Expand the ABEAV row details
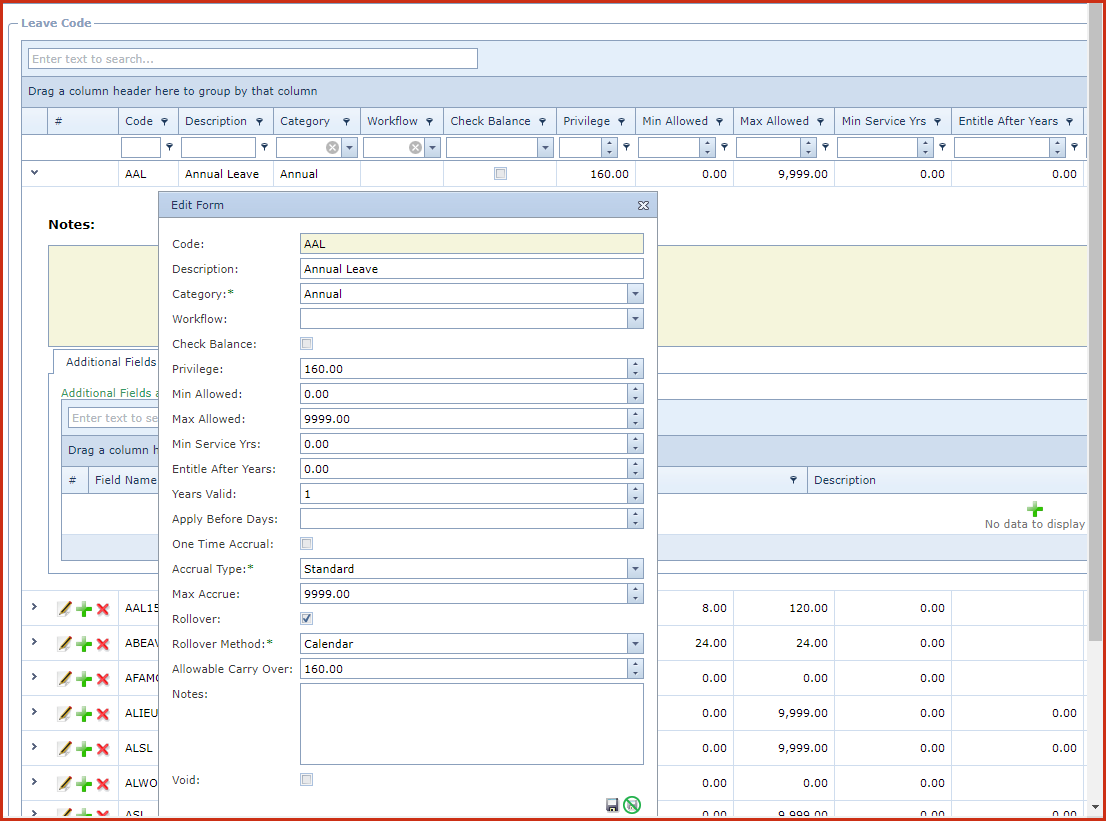The image size is (1106, 821). click(34, 642)
